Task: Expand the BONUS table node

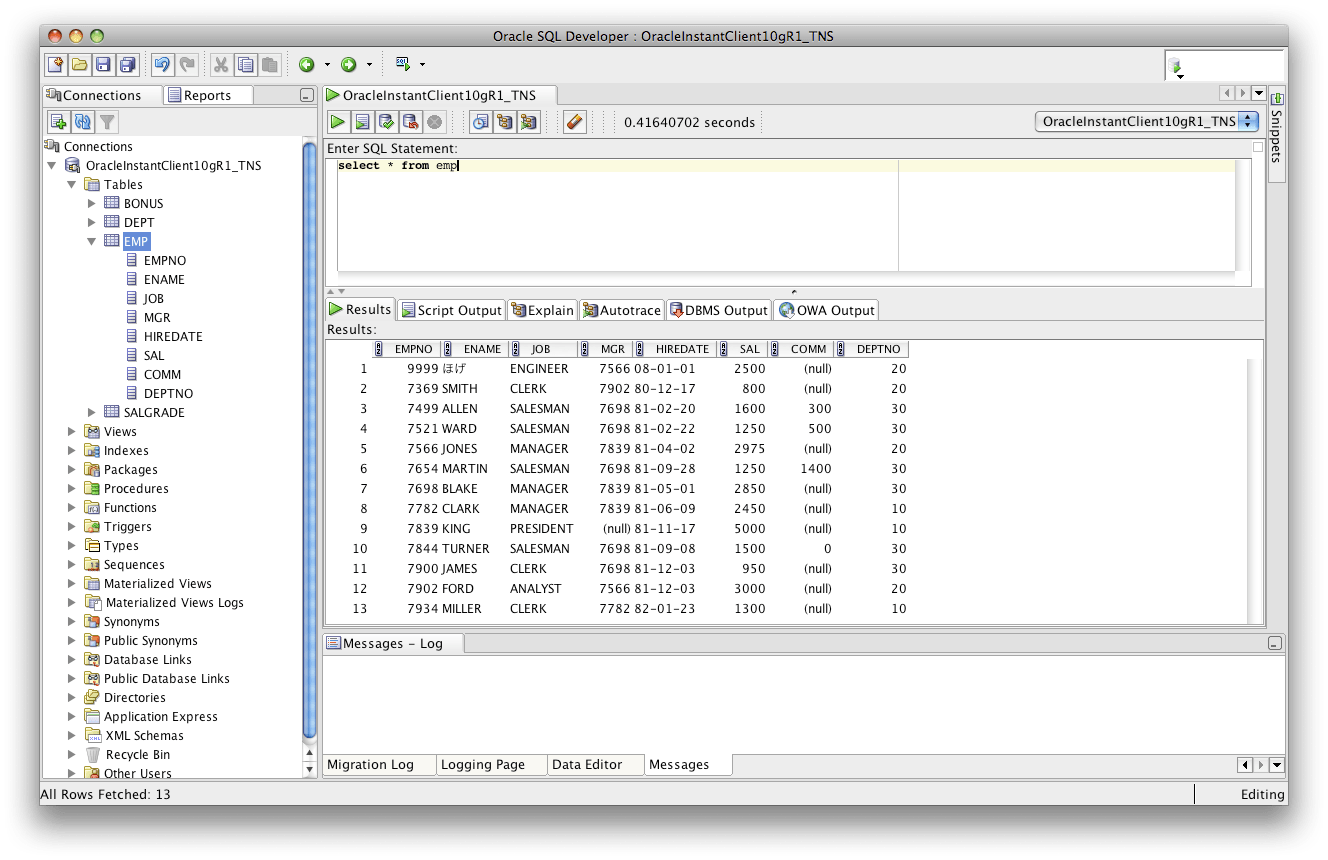Action: (91, 204)
